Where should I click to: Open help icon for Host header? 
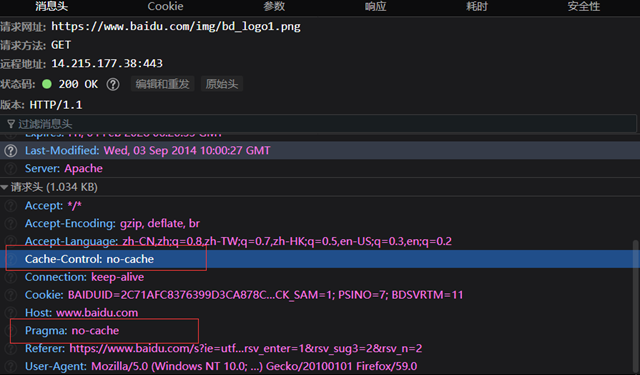coord(11,313)
